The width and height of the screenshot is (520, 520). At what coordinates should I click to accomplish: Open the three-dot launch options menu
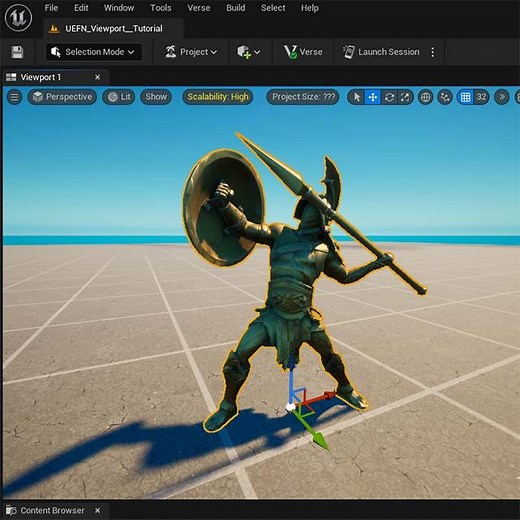(433, 52)
